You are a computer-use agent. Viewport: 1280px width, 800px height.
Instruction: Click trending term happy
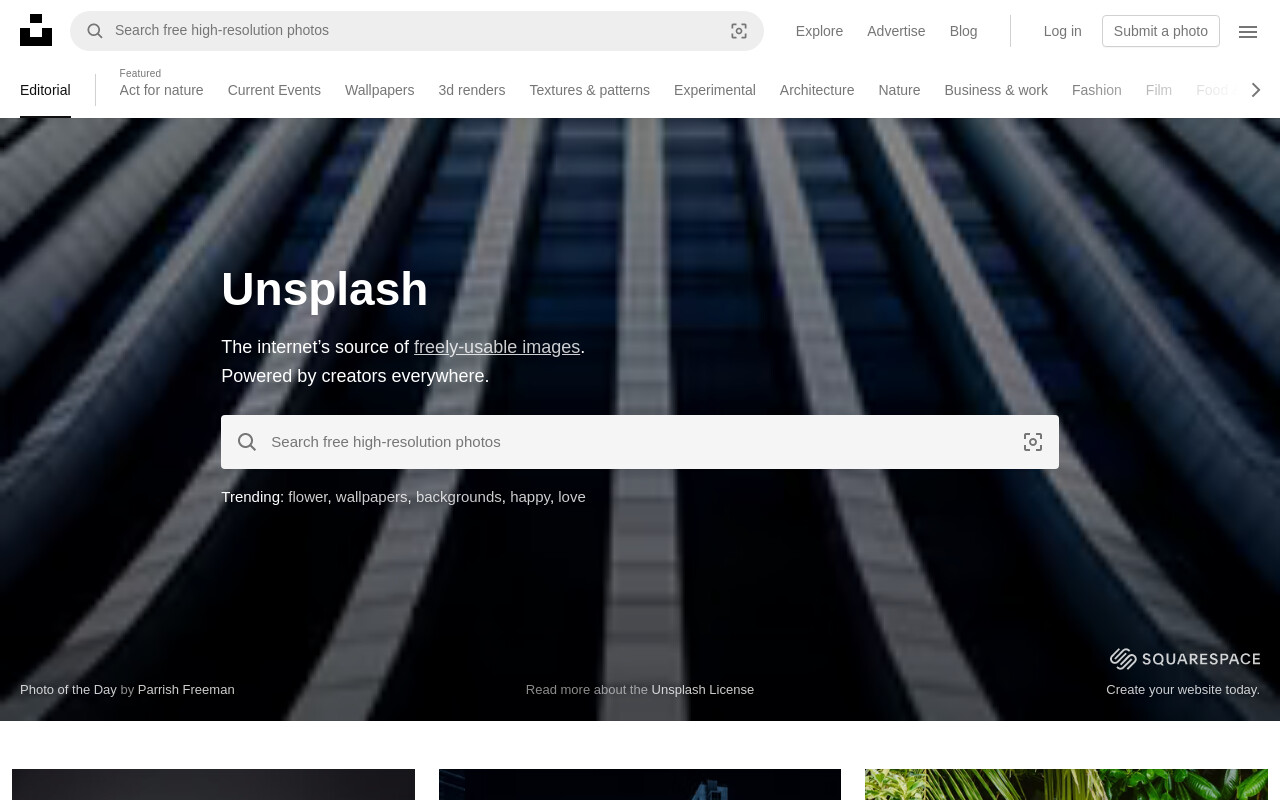point(530,497)
